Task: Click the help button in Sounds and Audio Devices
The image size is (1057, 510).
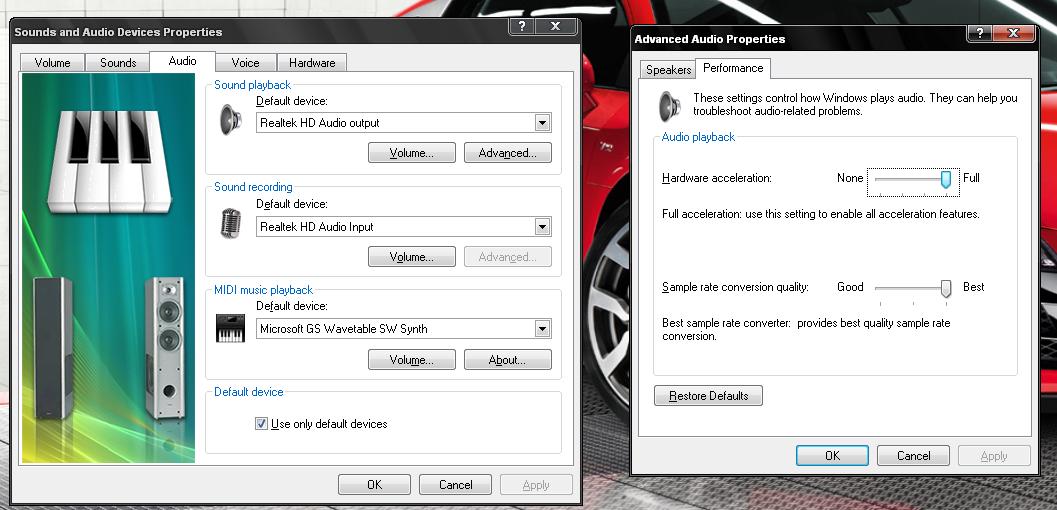Action: coord(522,27)
